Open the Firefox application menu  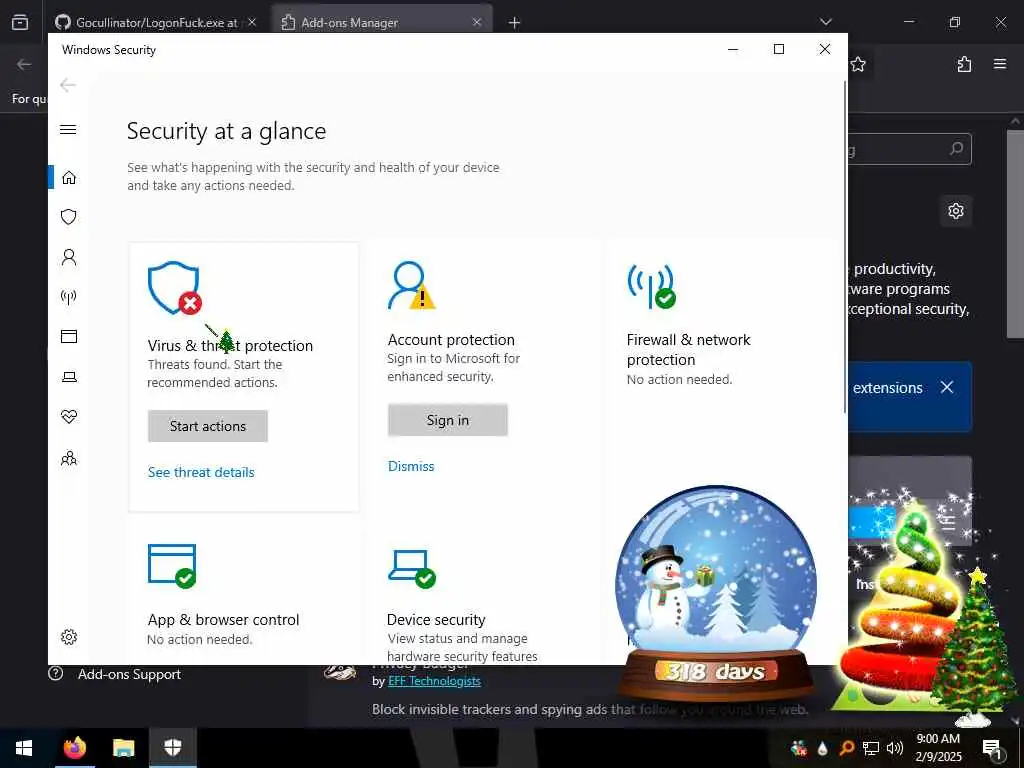tap(1000, 64)
